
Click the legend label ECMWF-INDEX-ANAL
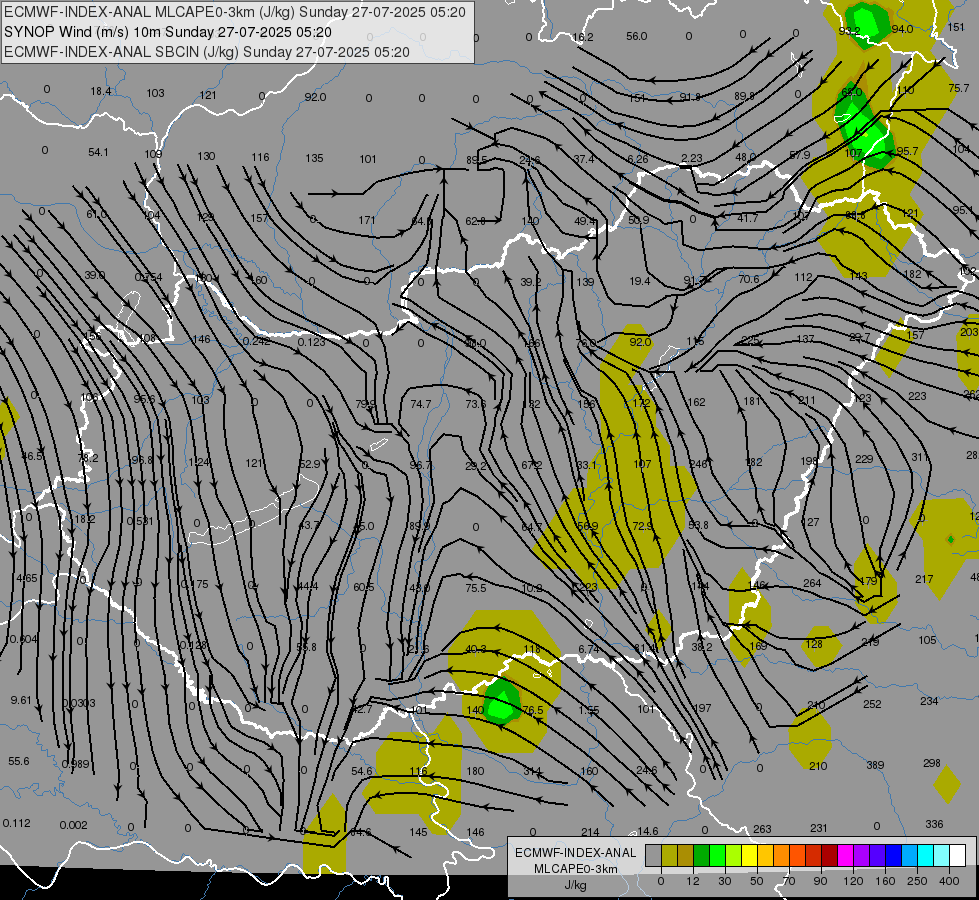pyautogui.click(x=576, y=853)
